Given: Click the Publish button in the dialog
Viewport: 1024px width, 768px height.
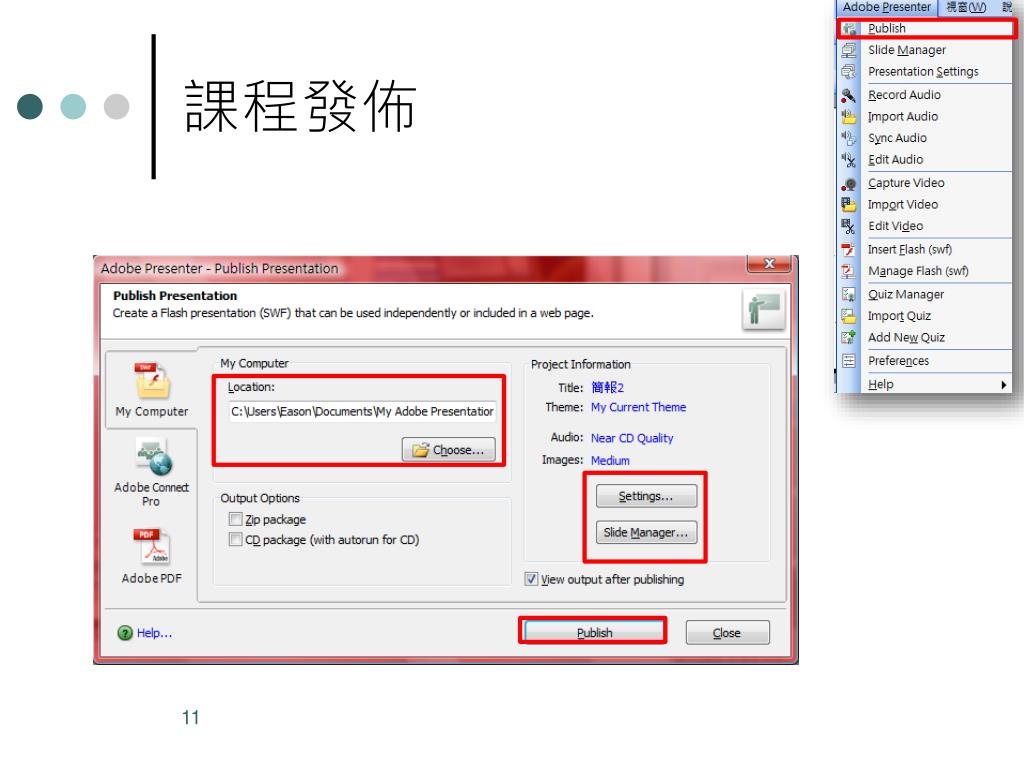Looking at the screenshot, I should [x=594, y=632].
